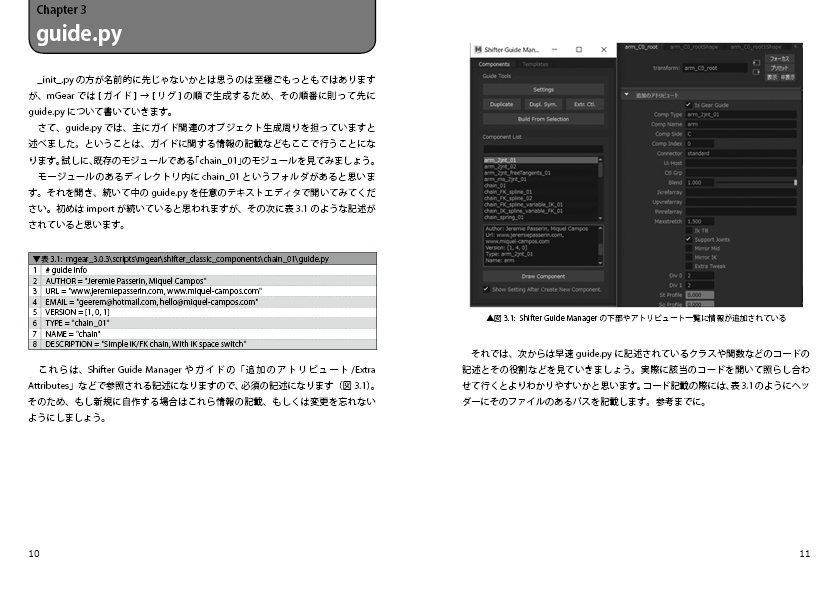This screenshot has height=595, width=839.
Task: Click the transform name field arm_C0_root
Action: pyautogui.click(x=715, y=68)
